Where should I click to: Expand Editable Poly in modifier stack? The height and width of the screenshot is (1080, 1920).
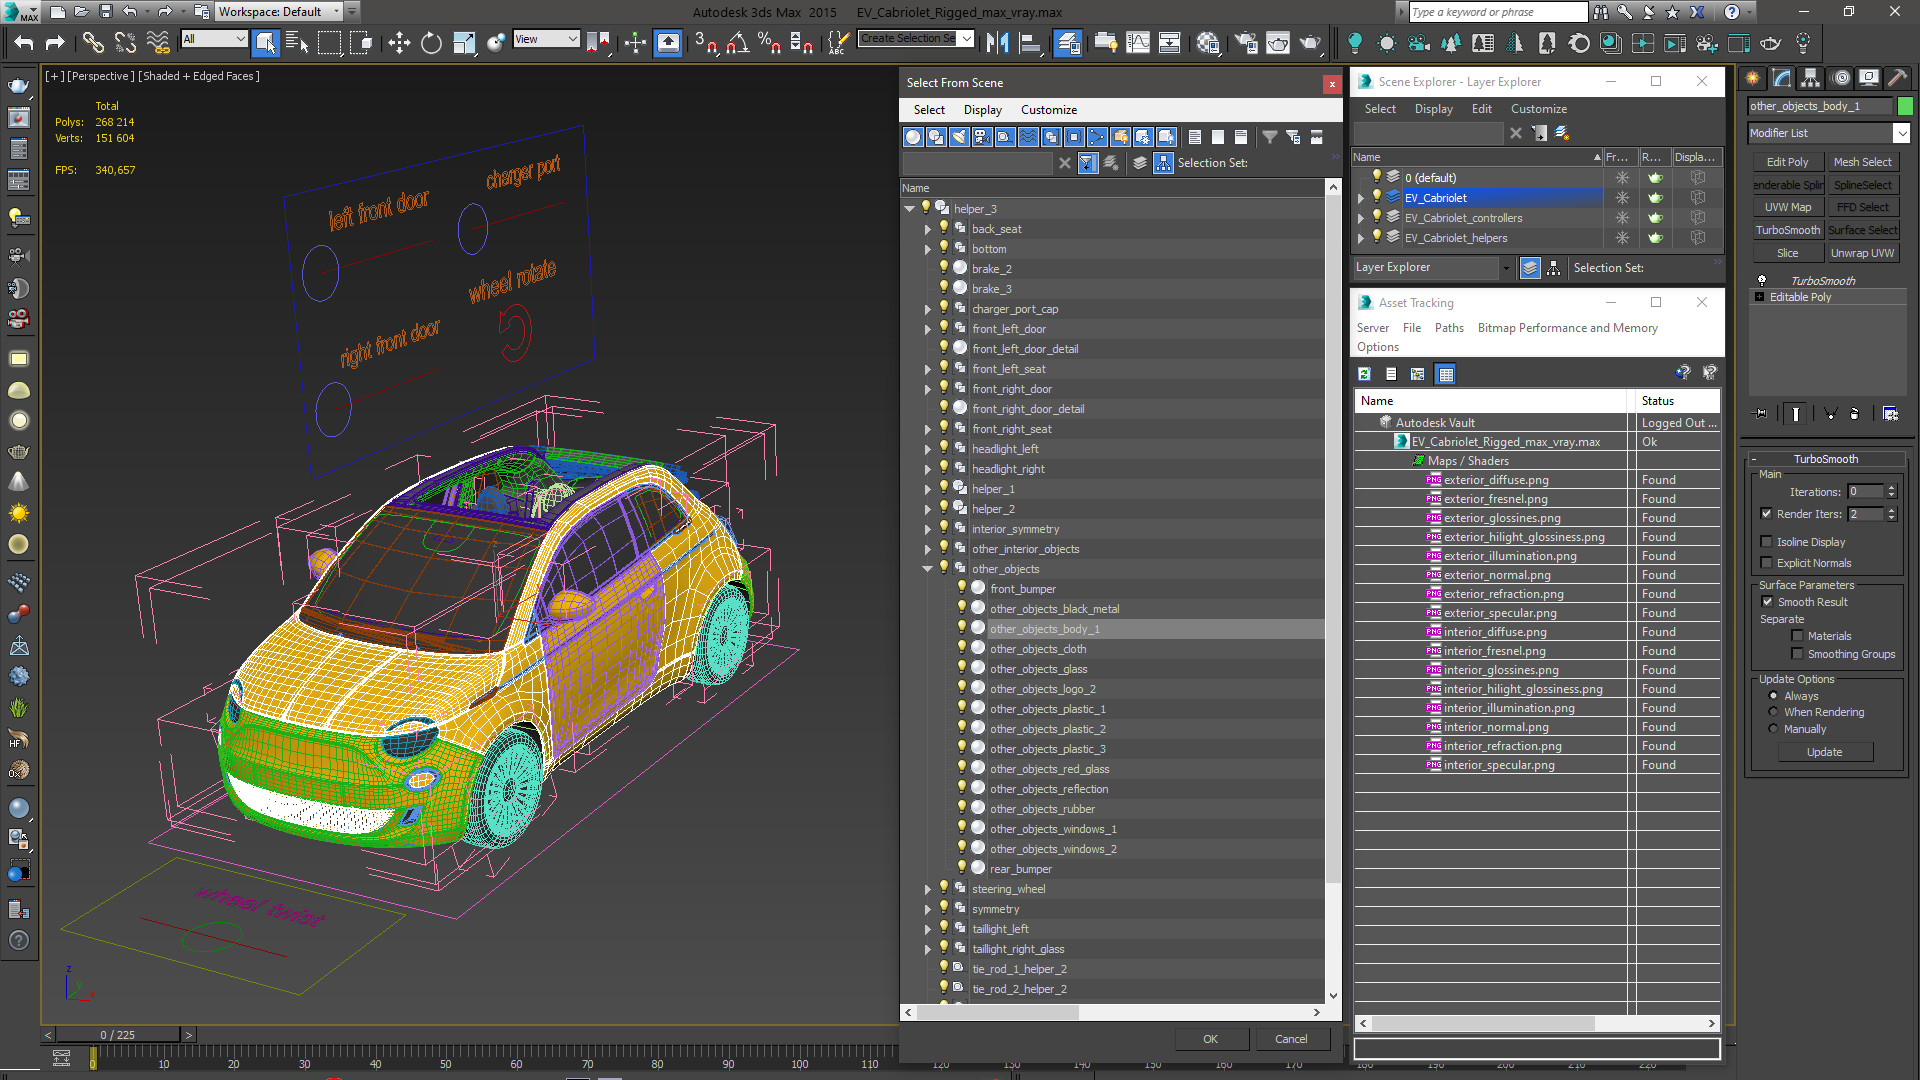click(x=1760, y=297)
